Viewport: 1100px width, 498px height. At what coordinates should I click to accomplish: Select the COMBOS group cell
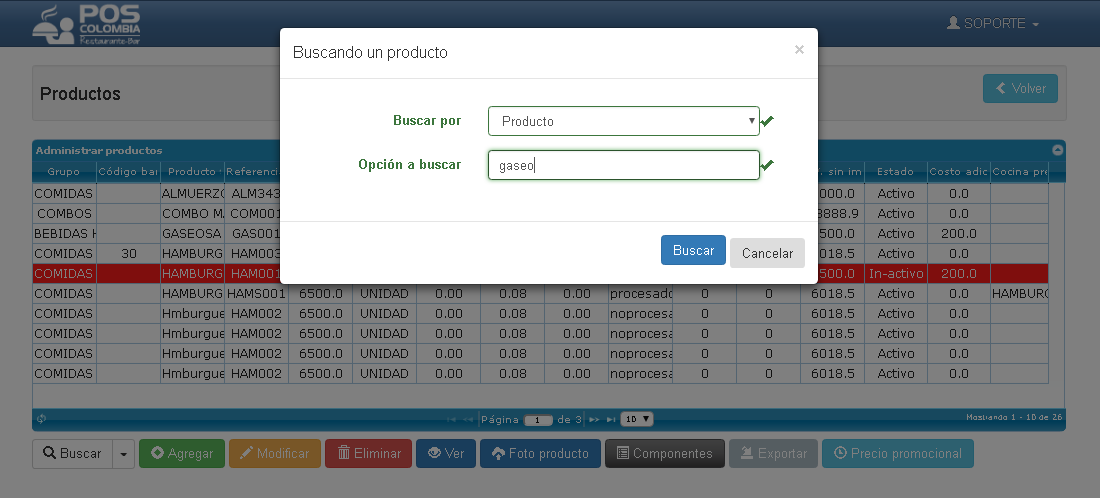(64, 213)
